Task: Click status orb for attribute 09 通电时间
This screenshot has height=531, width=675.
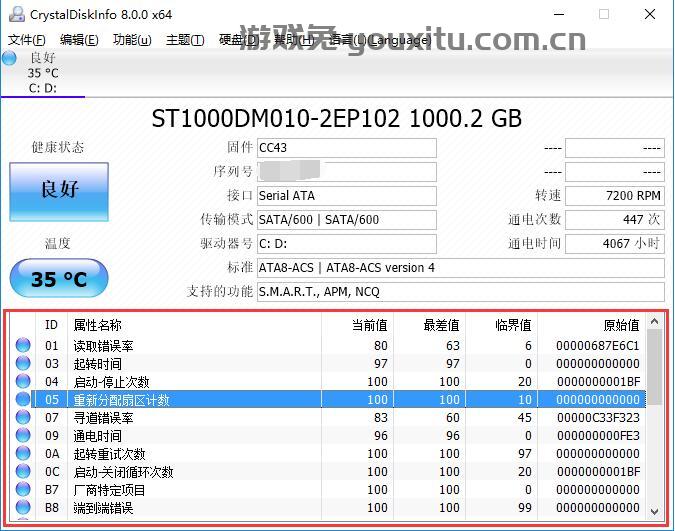Action: [x=23, y=435]
